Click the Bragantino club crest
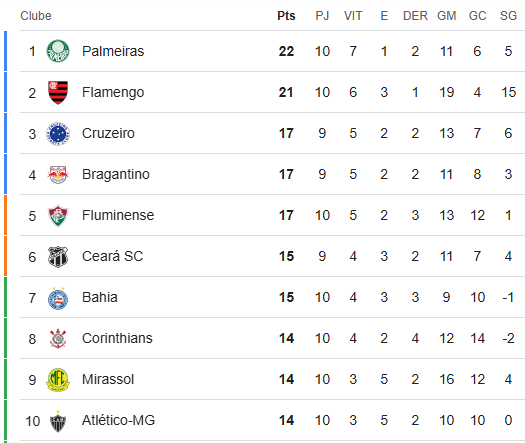The image size is (525, 443). 58,174
